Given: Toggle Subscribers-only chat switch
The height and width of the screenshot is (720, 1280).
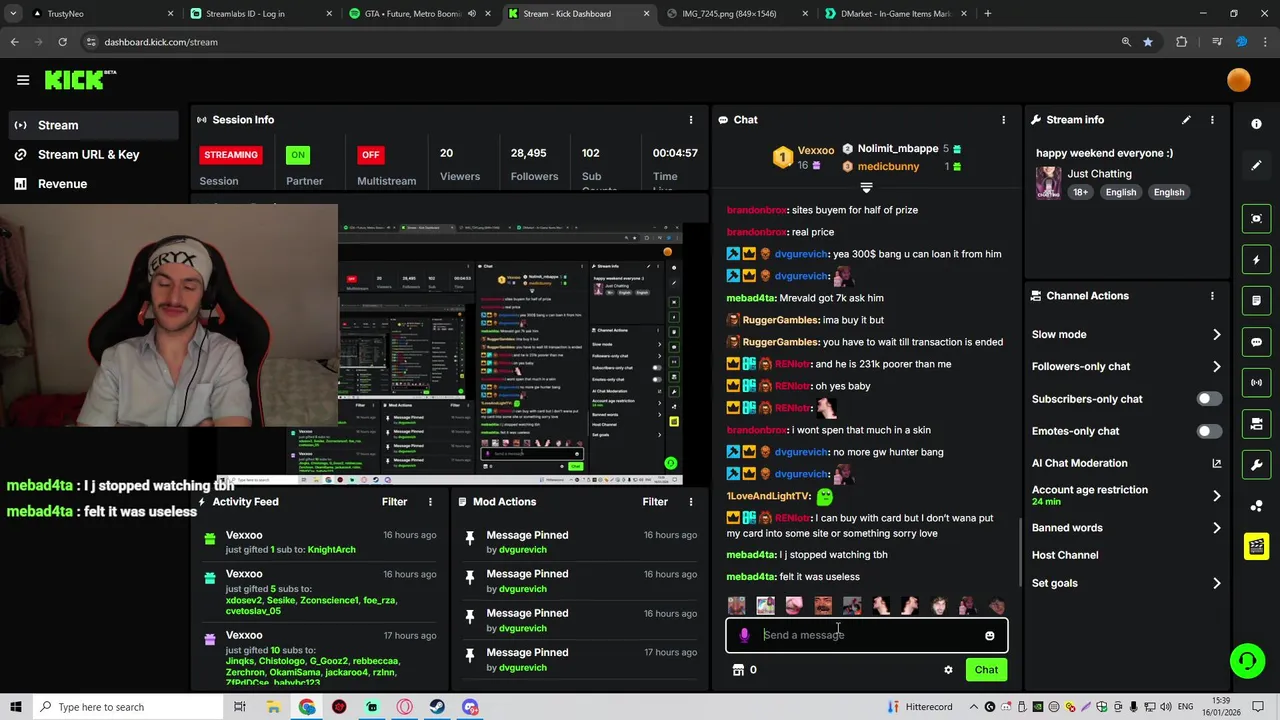Looking at the screenshot, I should coord(1209,399).
